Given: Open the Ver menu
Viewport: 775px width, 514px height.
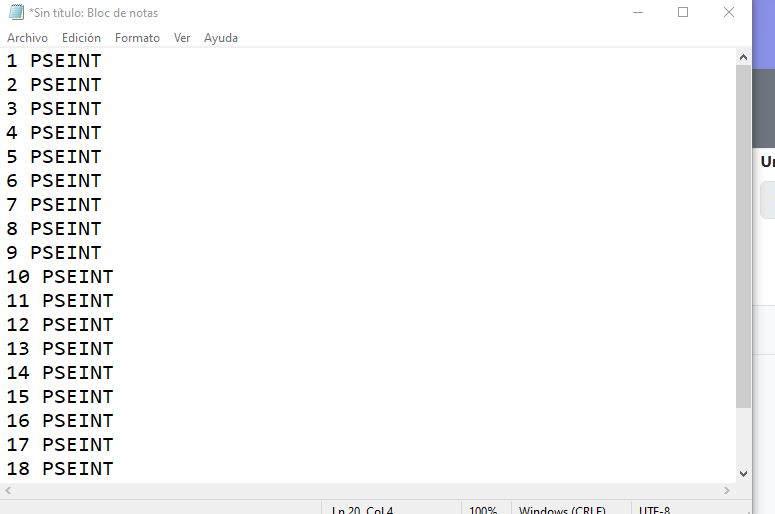Looking at the screenshot, I should click(x=182, y=38).
